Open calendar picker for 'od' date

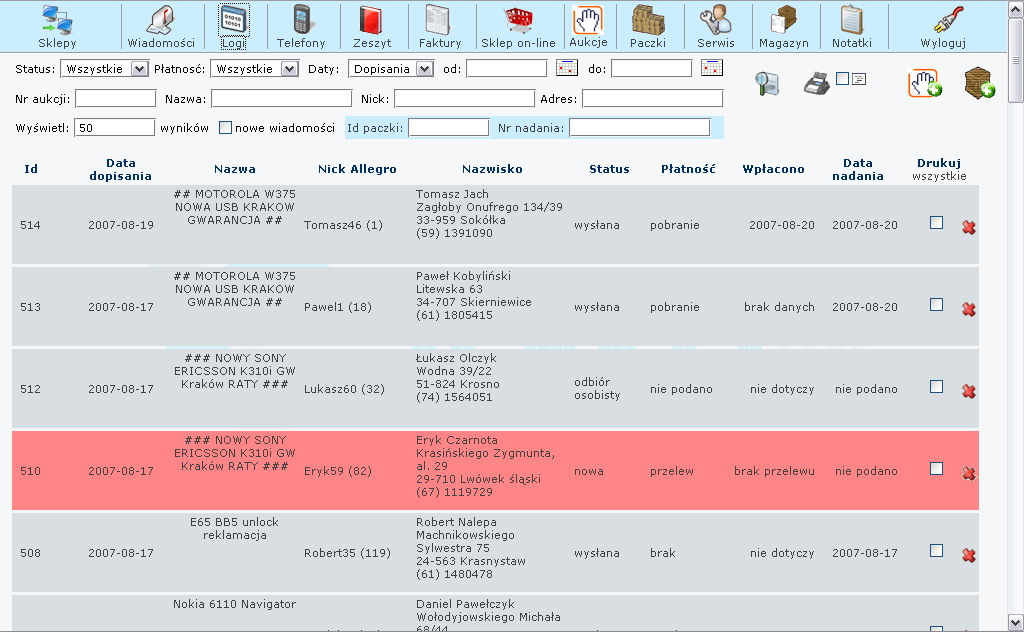coord(567,67)
